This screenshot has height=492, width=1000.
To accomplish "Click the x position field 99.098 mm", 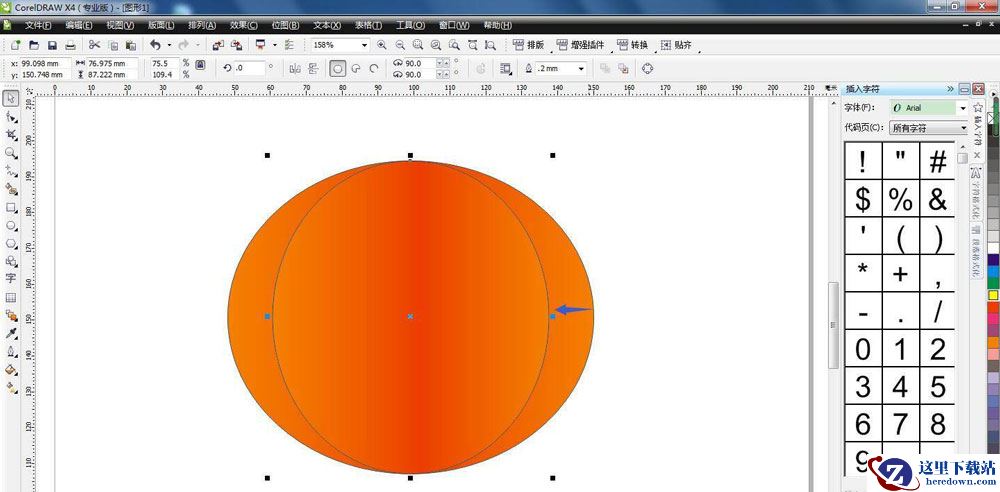I will click(x=45, y=63).
